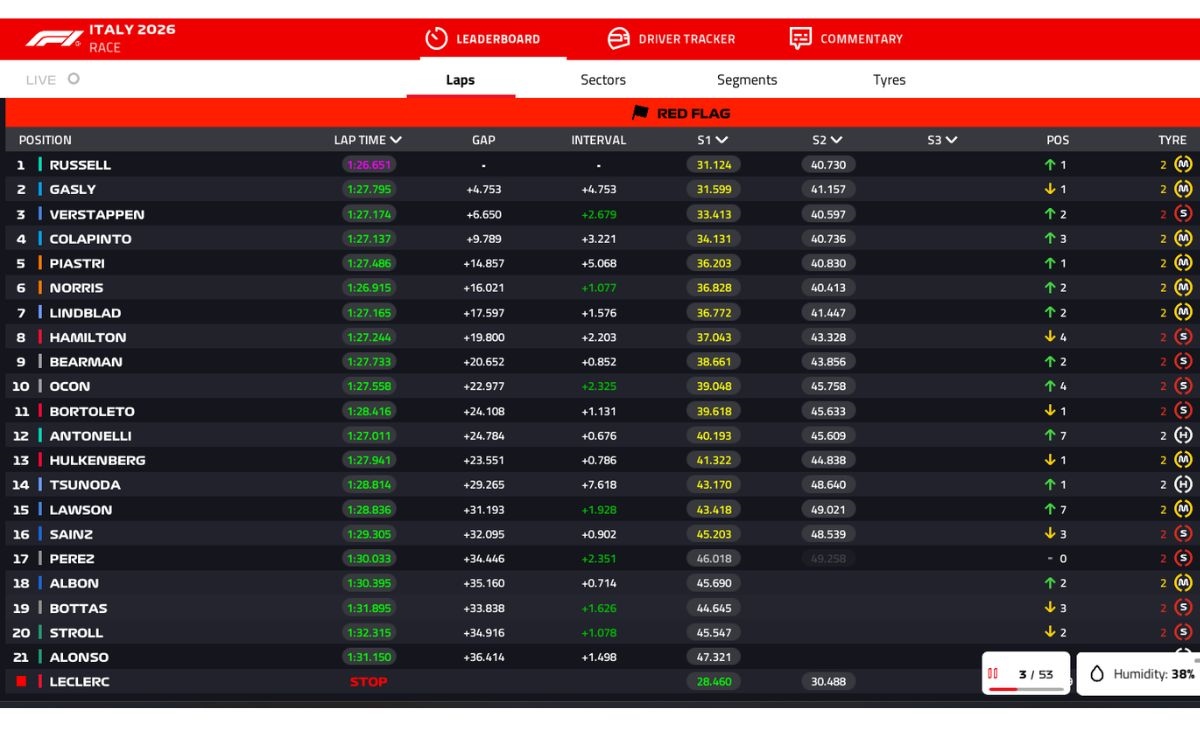
Task: Click Lawson's medium tyre icon
Action: pos(1183,509)
